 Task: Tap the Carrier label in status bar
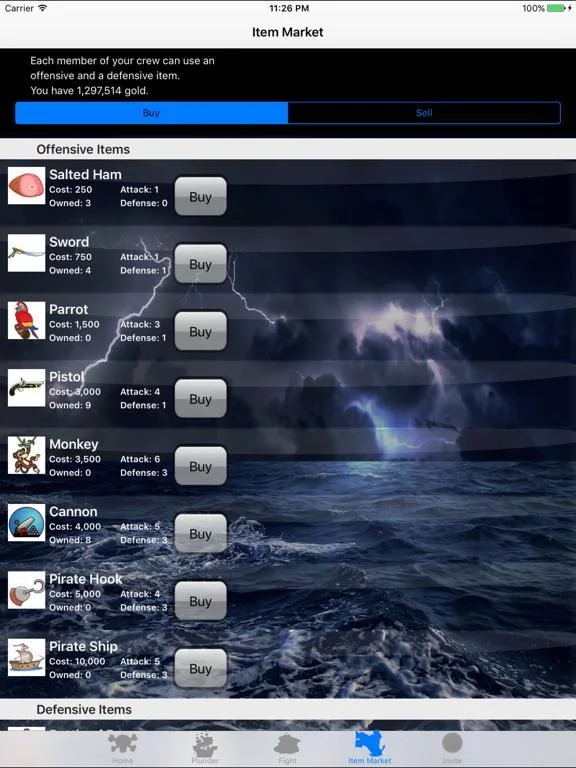tap(19, 8)
